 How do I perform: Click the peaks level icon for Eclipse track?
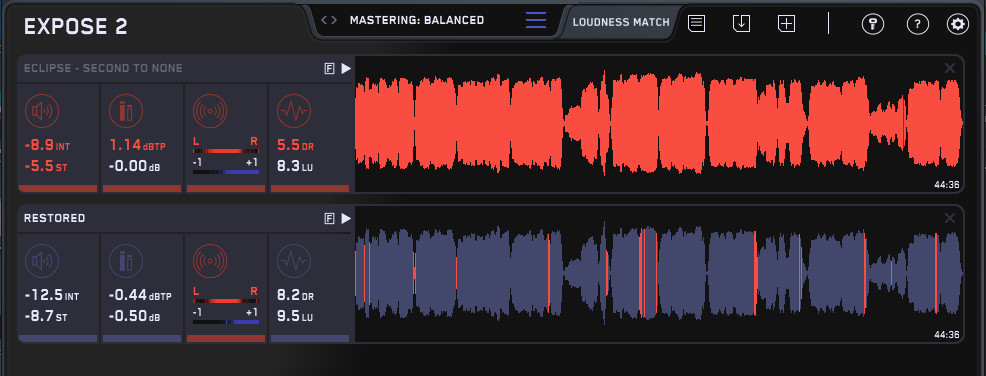tap(126, 111)
